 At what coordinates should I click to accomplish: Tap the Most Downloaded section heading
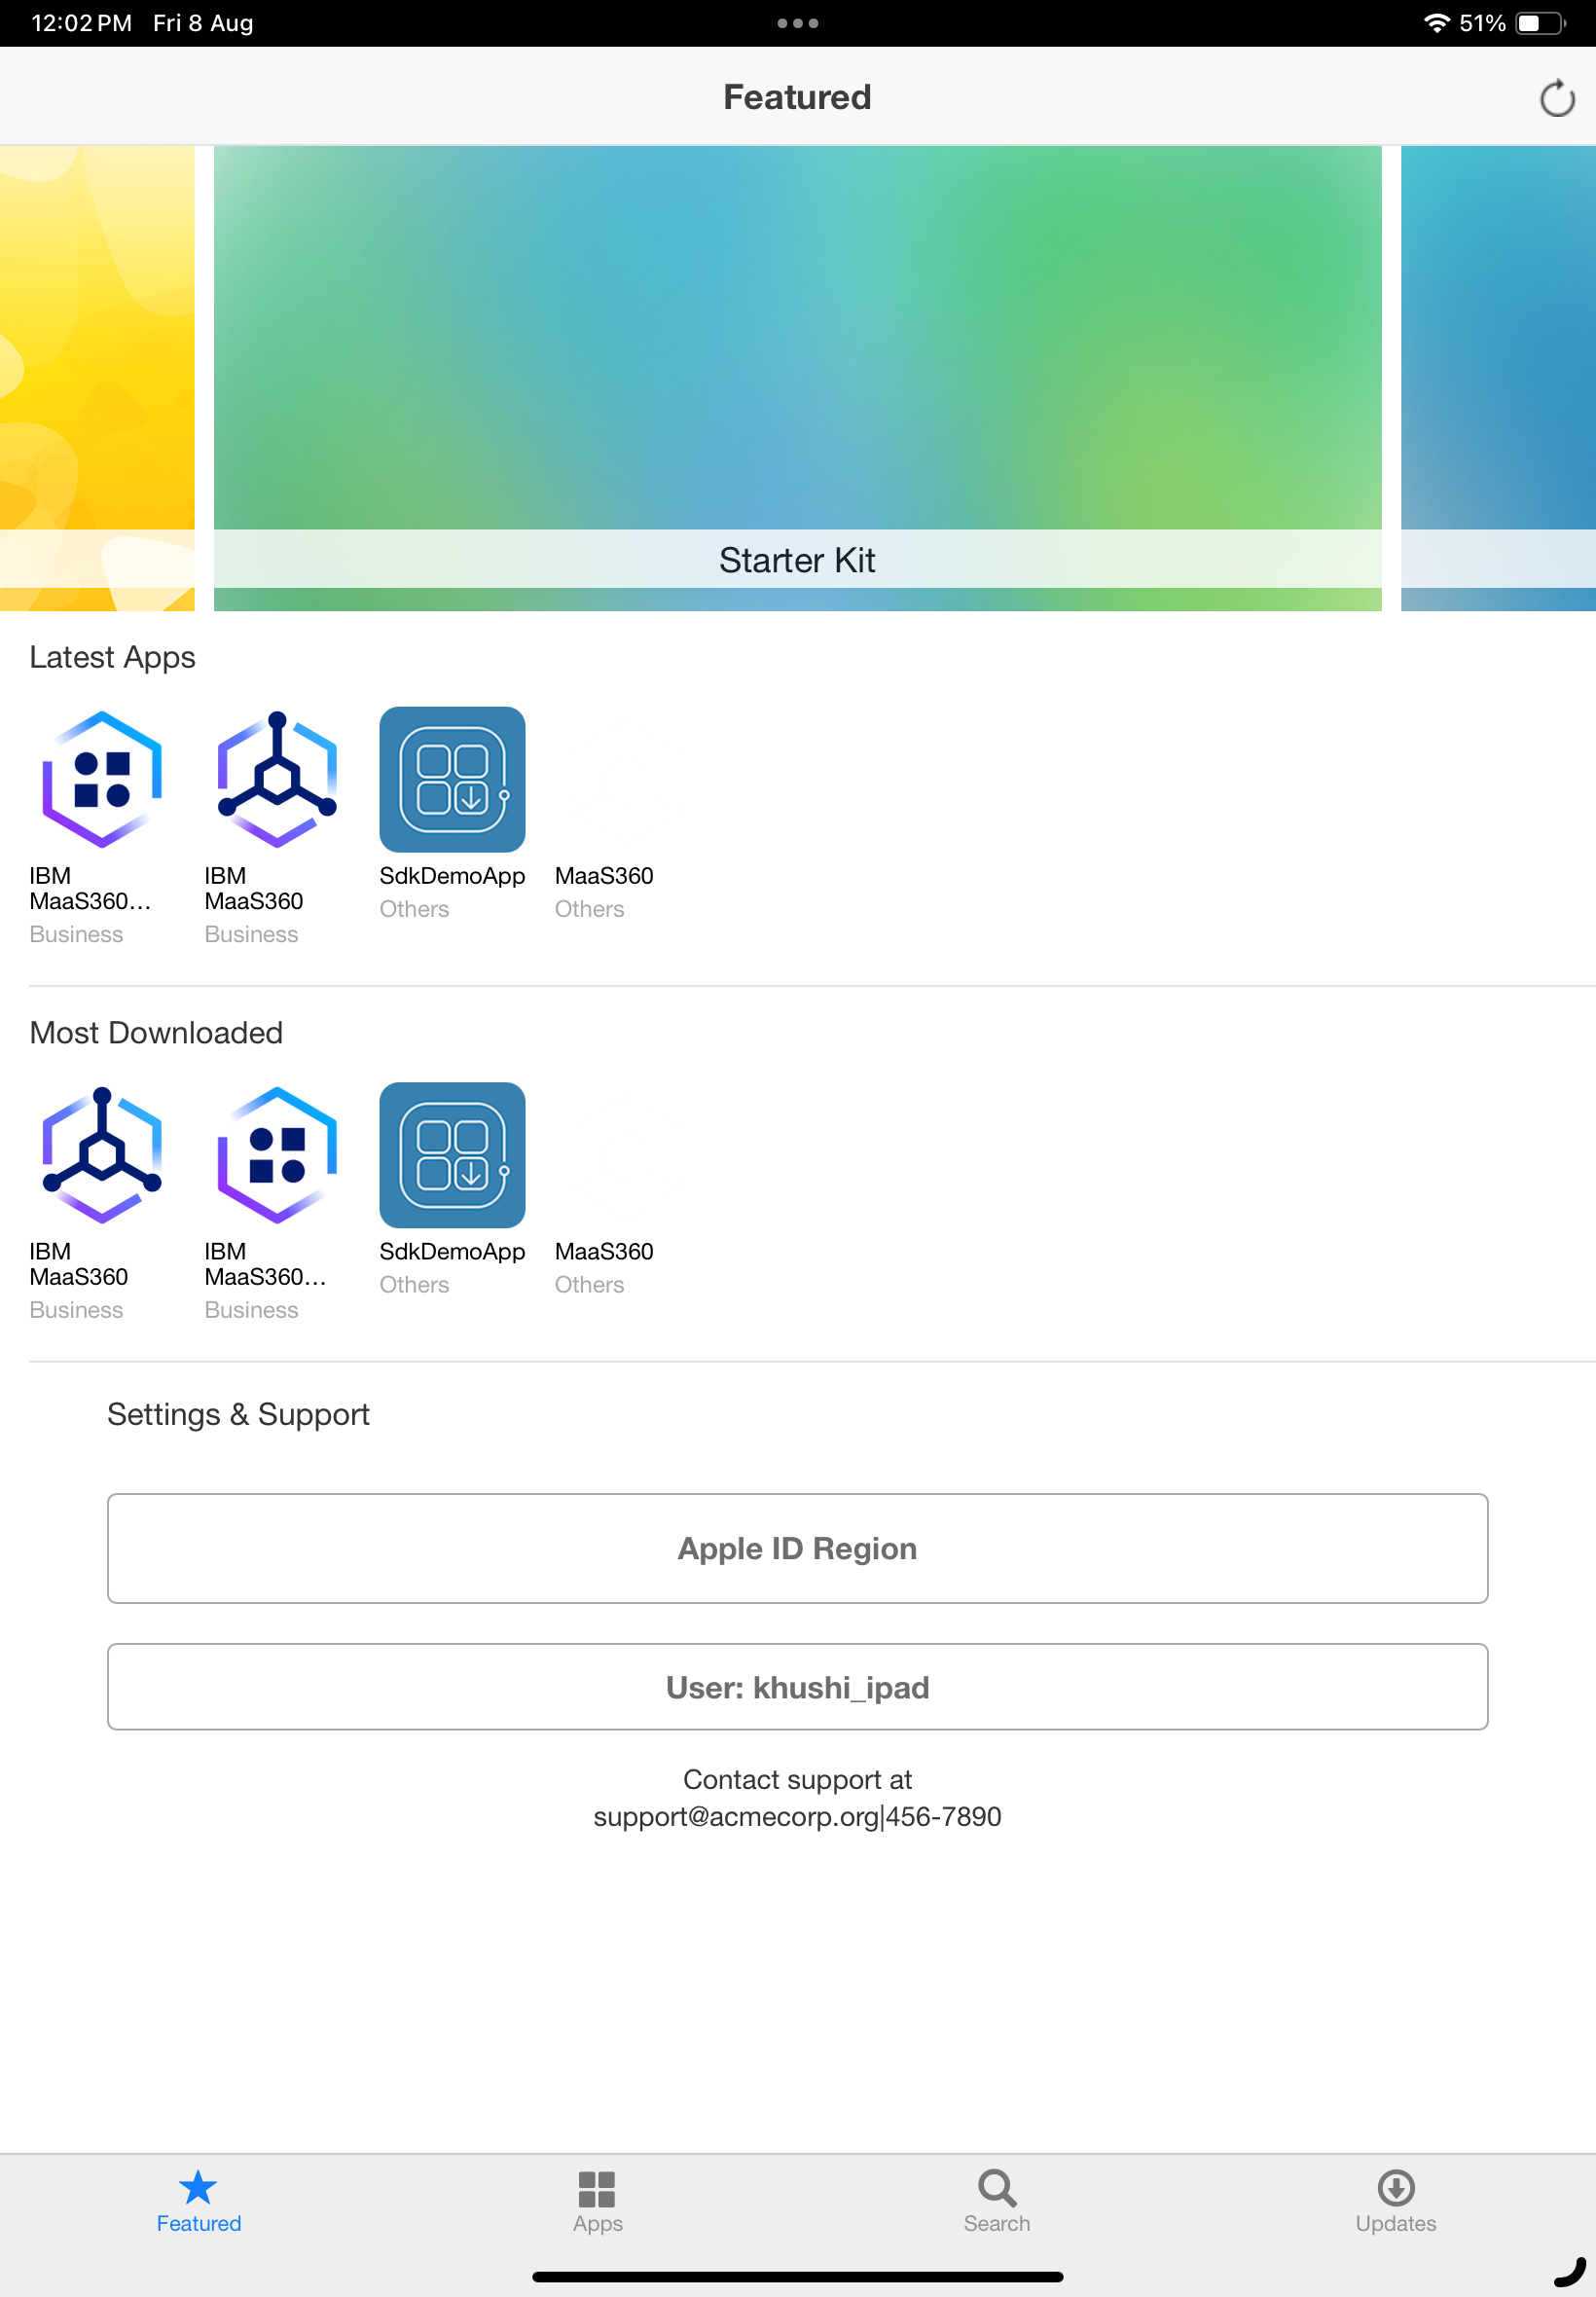coord(156,1032)
